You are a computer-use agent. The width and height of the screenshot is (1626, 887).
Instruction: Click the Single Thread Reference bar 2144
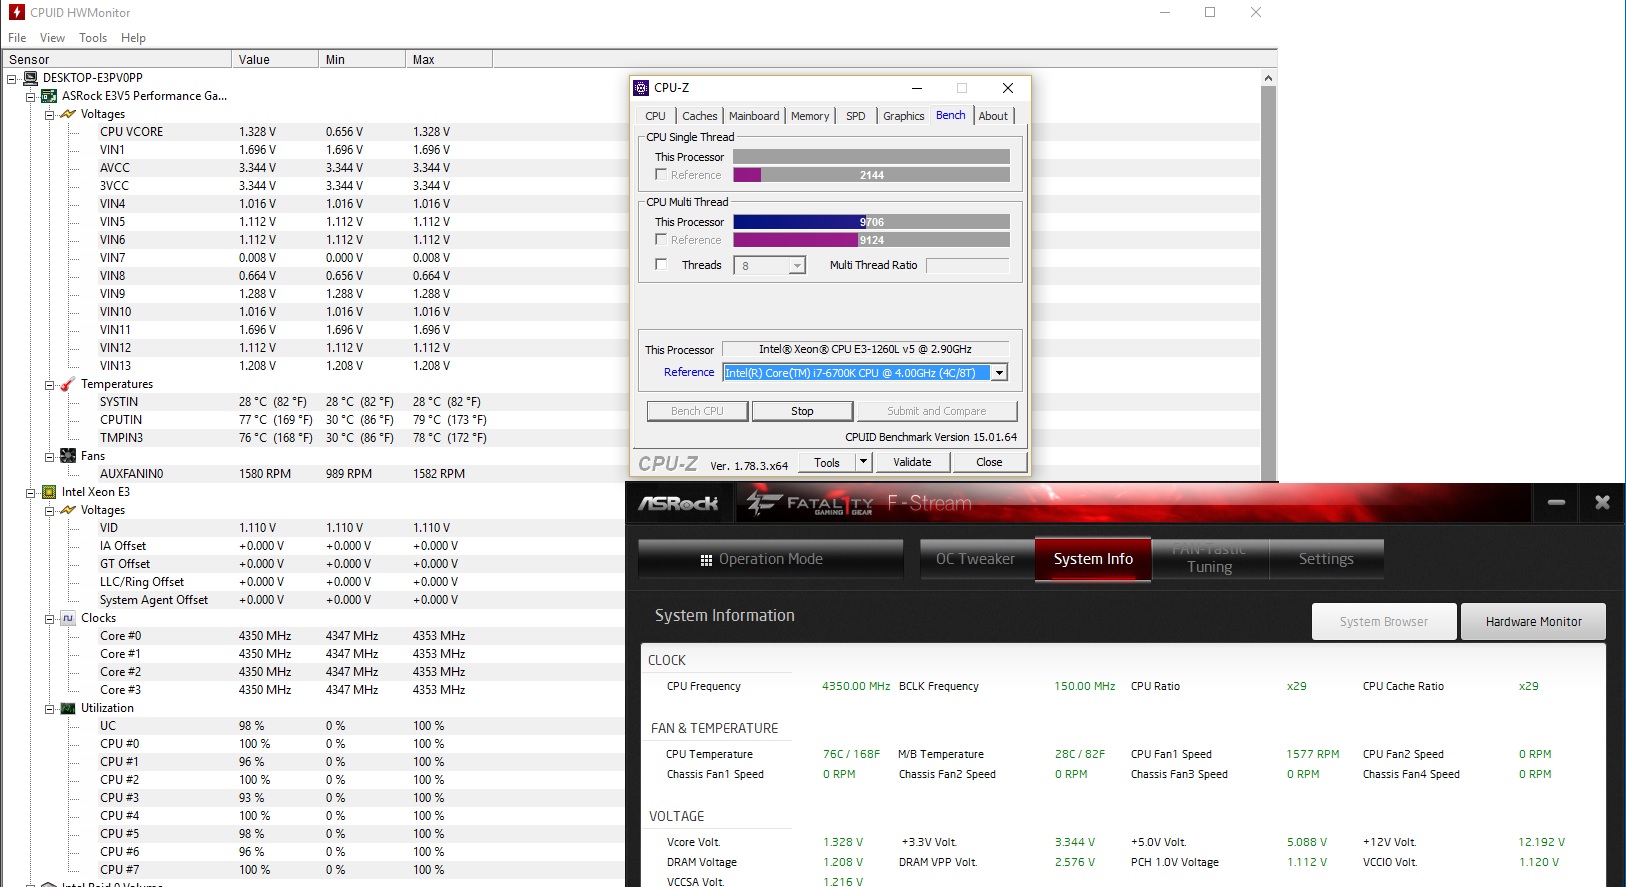(x=871, y=175)
